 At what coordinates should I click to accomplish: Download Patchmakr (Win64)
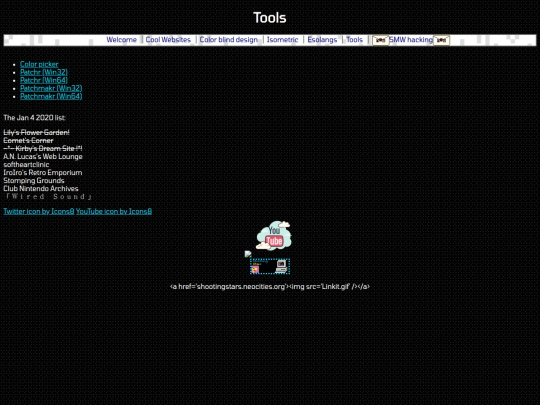(51, 96)
